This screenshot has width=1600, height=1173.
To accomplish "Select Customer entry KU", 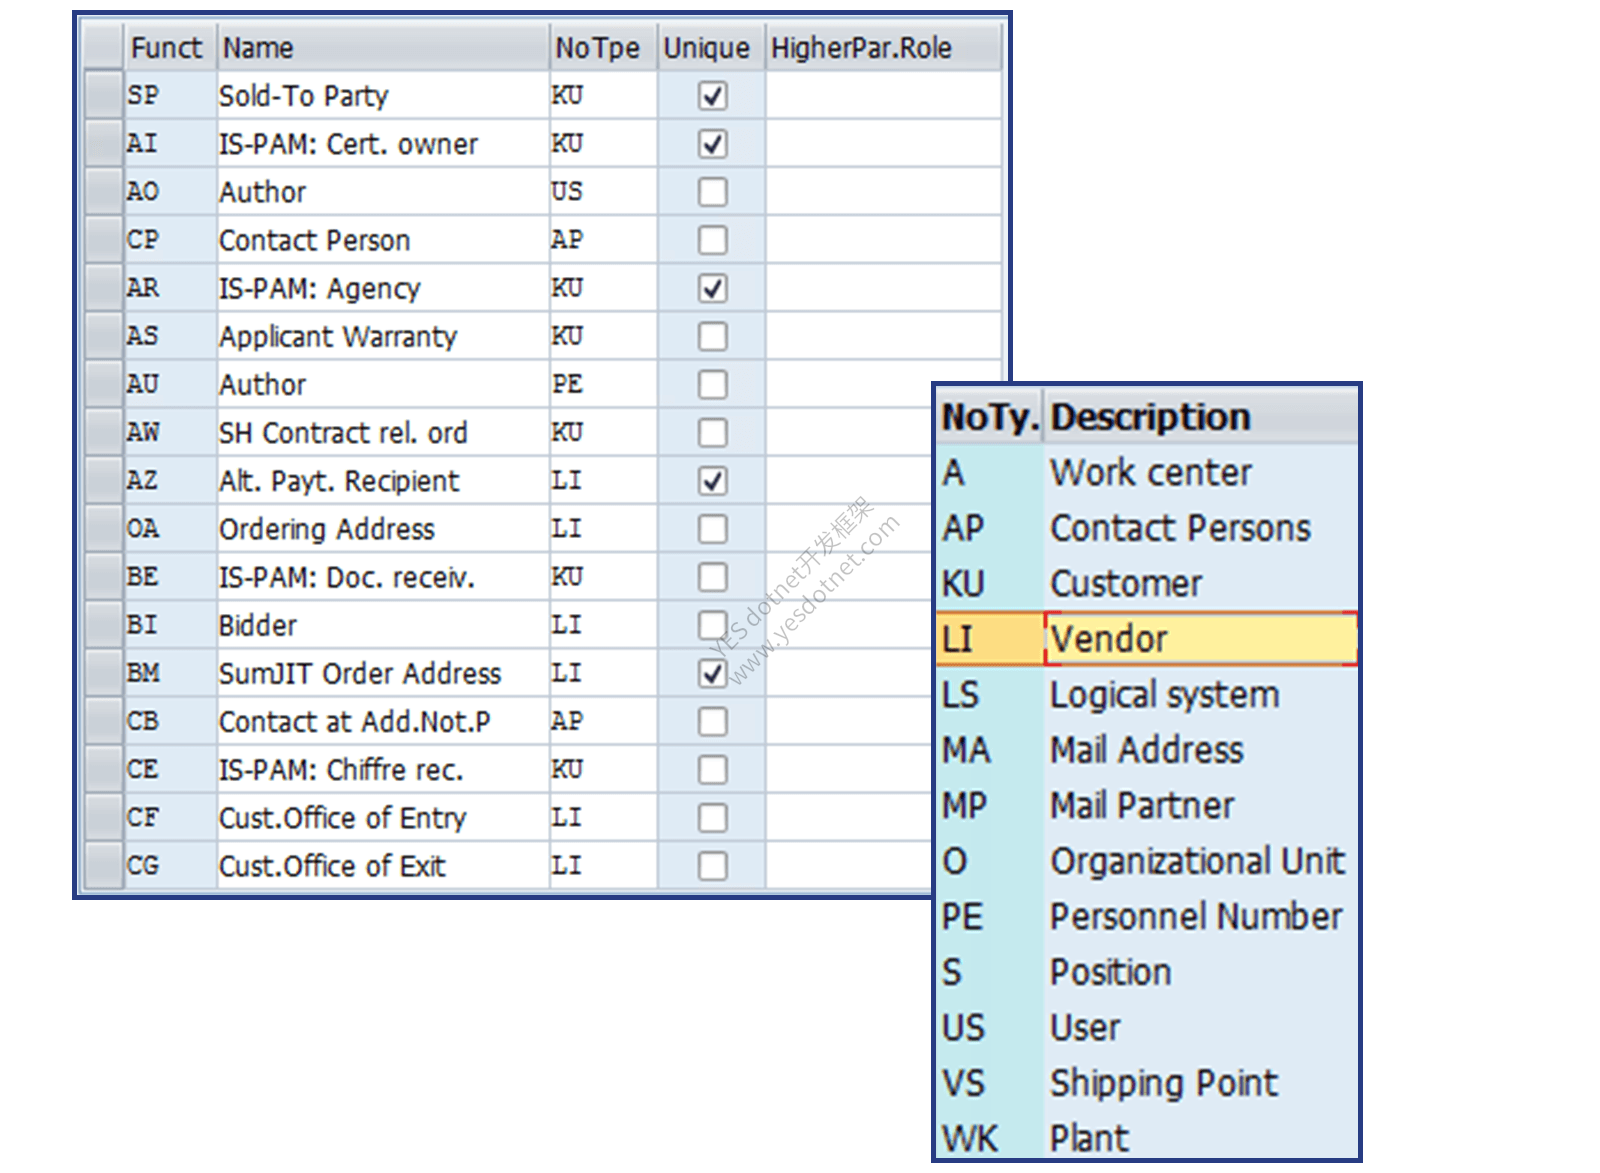I will tap(1148, 583).
